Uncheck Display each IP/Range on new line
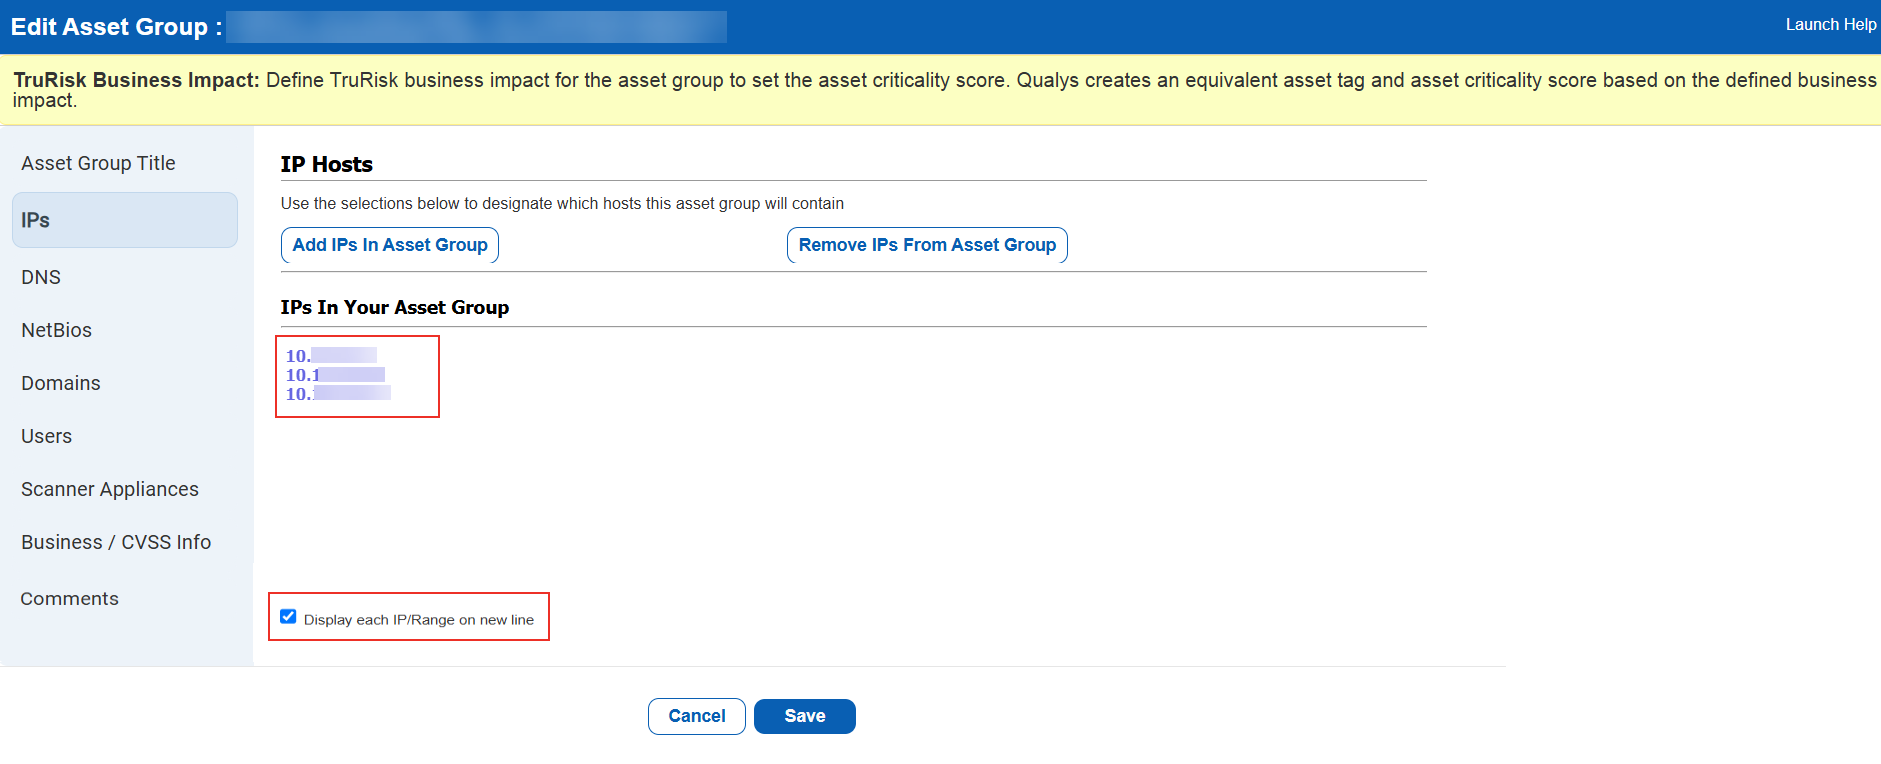The width and height of the screenshot is (1881, 764). point(288,617)
